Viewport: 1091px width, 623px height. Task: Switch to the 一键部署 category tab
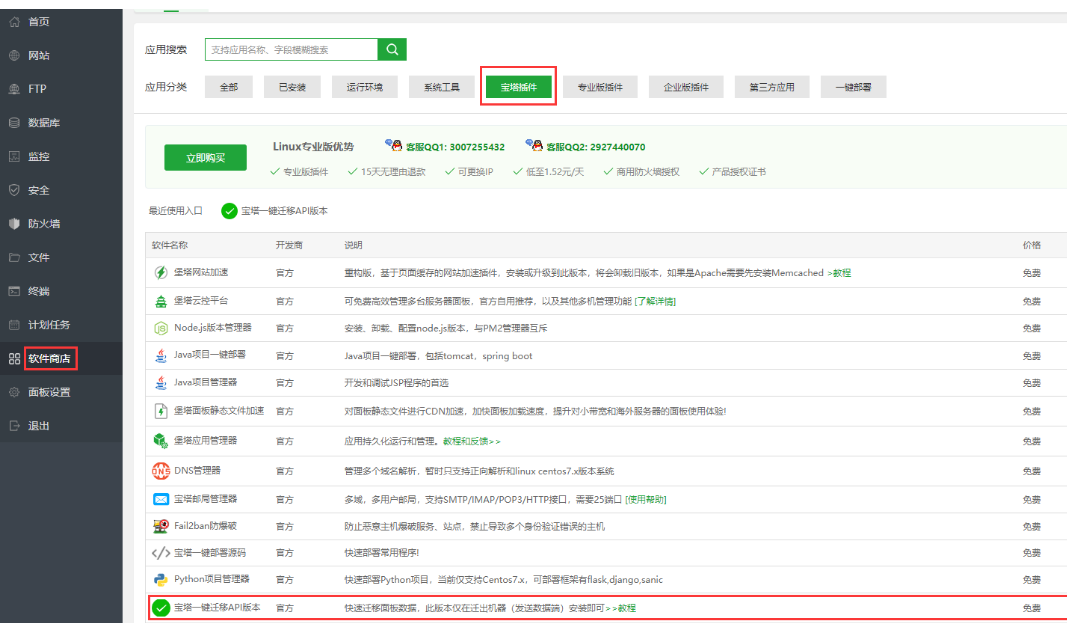click(x=853, y=87)
